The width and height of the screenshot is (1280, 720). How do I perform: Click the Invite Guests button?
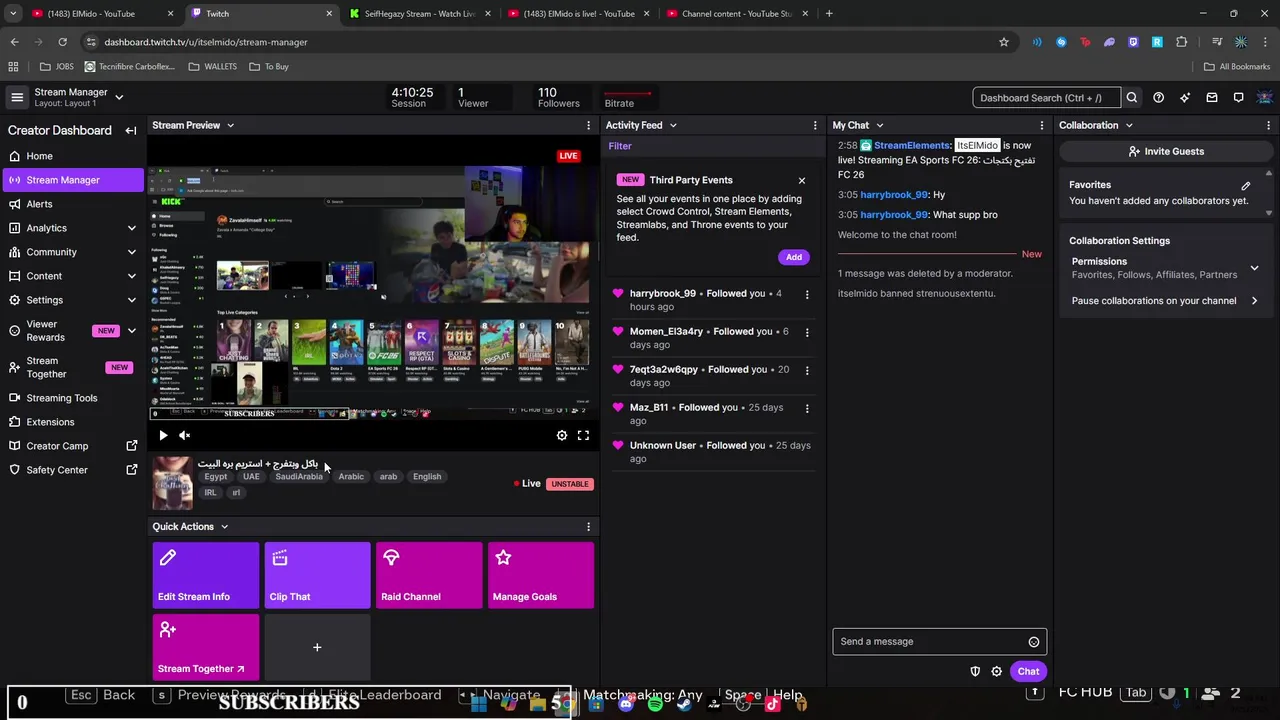click(1165, 151)
